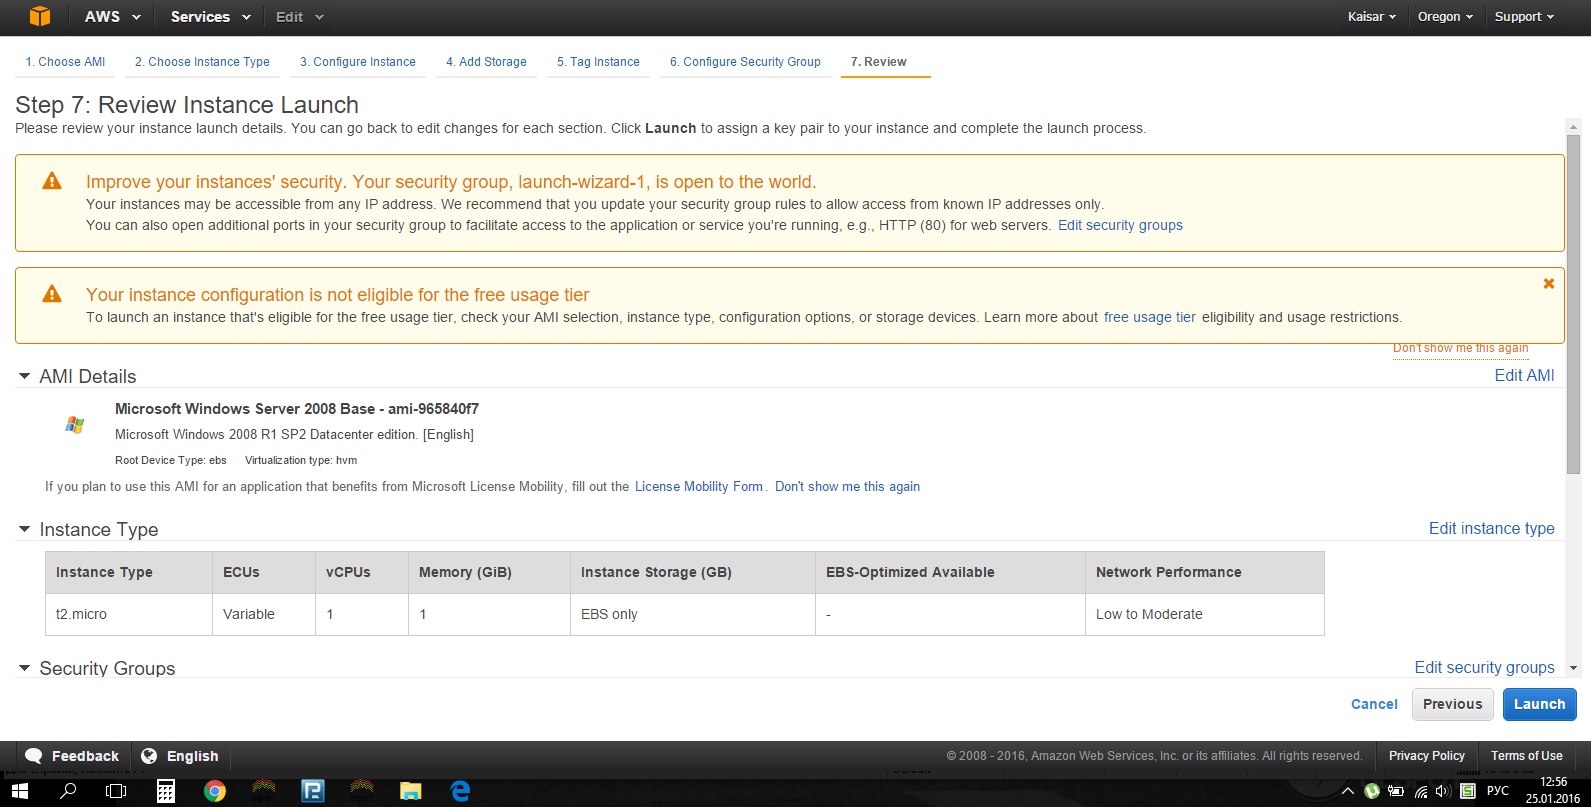Open File Explorer from taskbar

point(411,792)
